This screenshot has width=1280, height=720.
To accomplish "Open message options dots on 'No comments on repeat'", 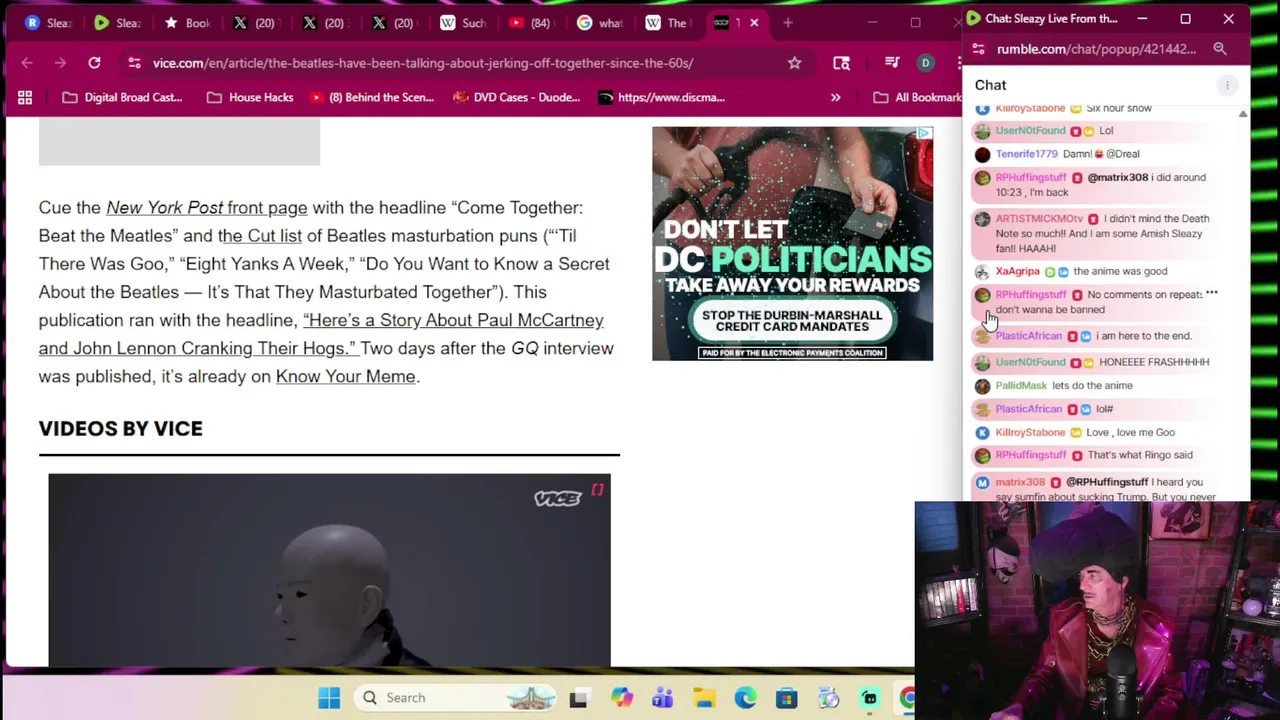I will click(1211, 293).
